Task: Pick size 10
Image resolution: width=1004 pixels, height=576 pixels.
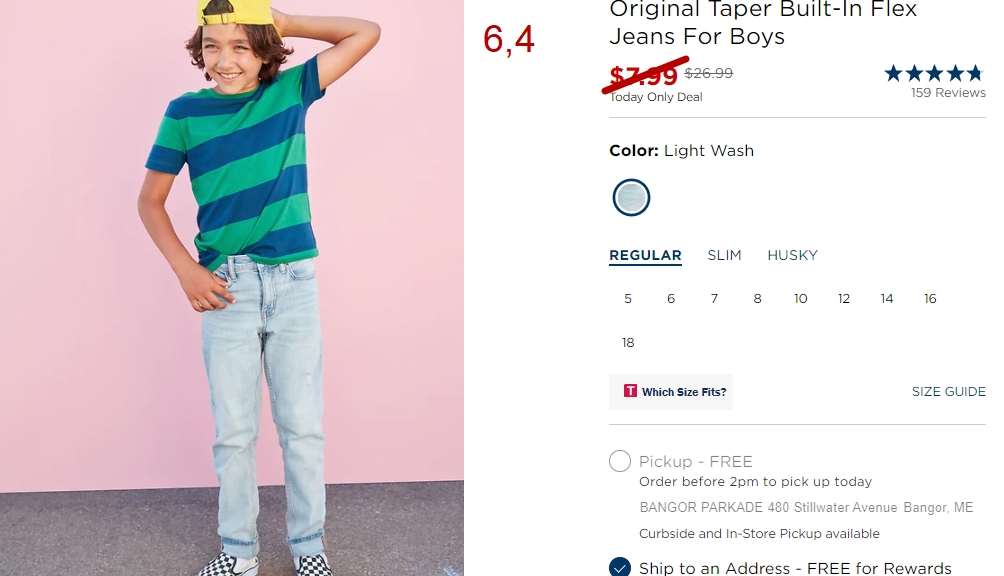Action: [x=800, y=299]
